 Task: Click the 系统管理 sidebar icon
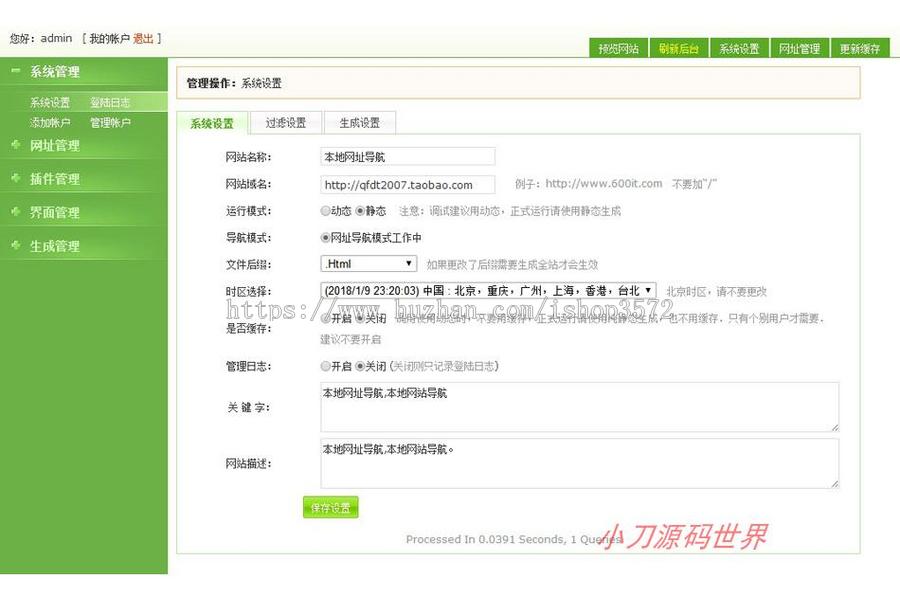click(x=14, y=71)
